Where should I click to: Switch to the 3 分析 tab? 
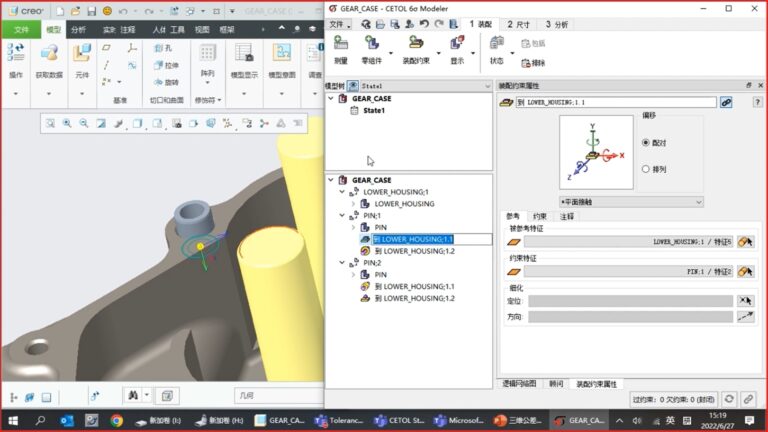tap(556, 24)
